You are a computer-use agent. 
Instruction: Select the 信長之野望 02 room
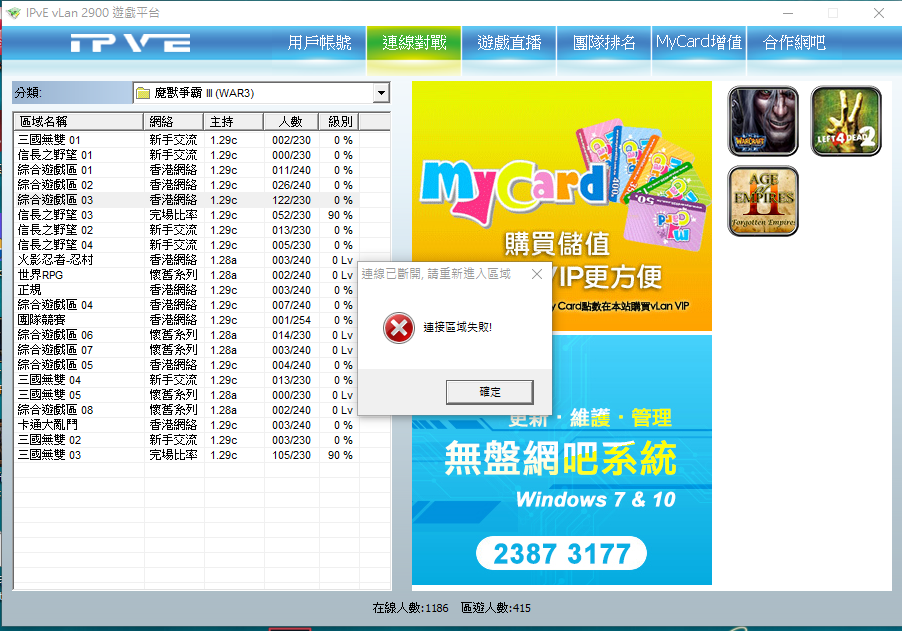click(x=187, y=230)
